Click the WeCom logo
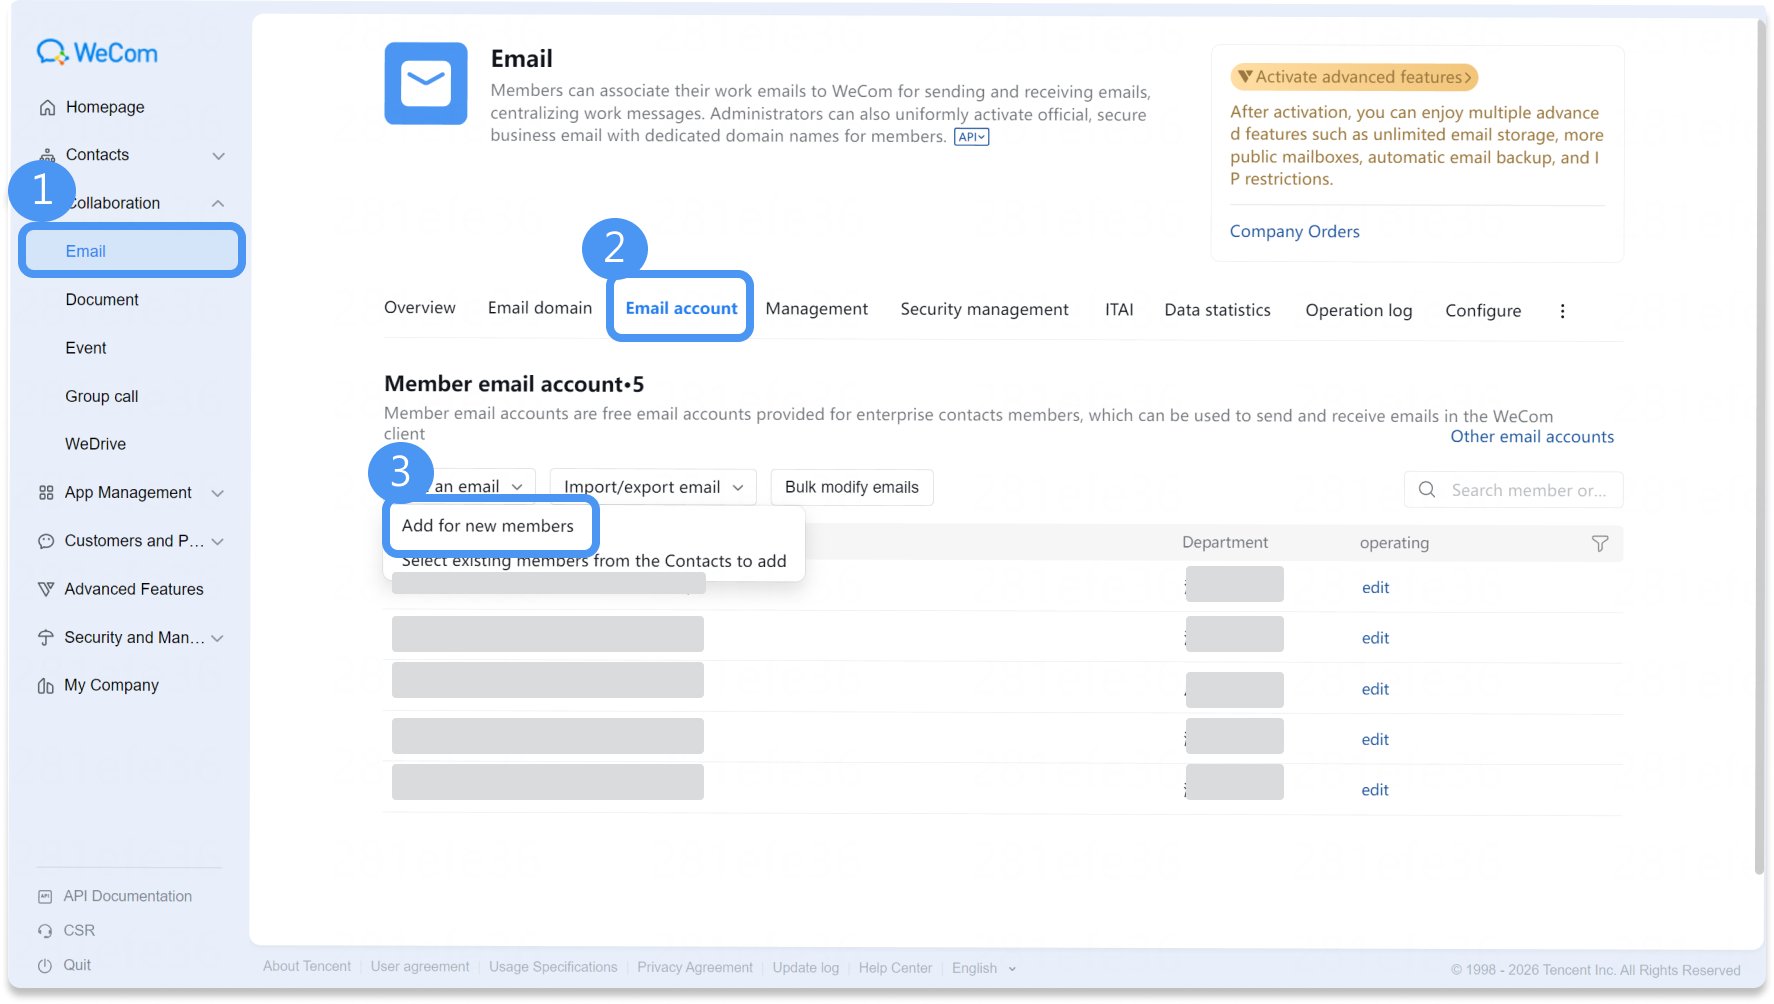1774x1004 pixels. point(97,52)
